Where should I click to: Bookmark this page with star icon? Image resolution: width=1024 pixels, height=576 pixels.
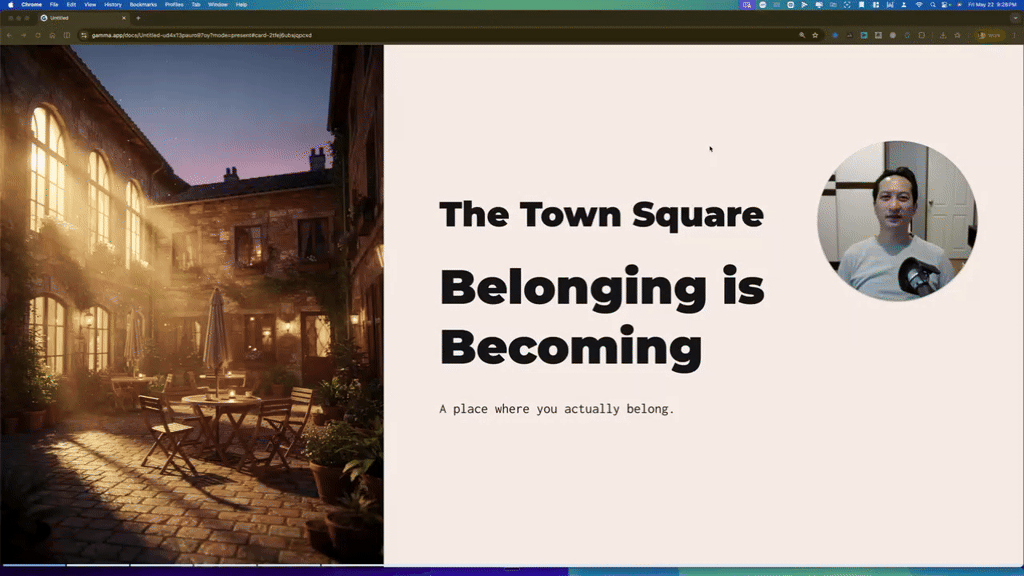point(815,35)
